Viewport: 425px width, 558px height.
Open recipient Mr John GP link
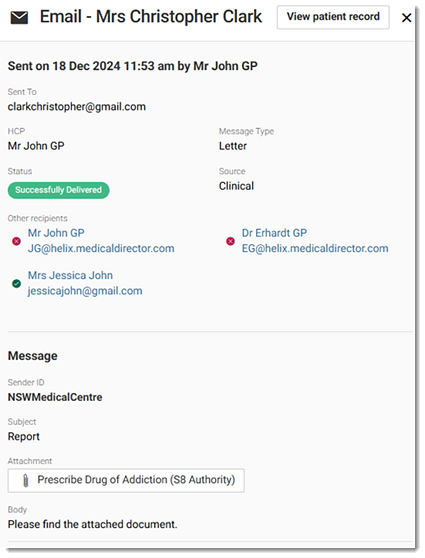[x=56, y=233]
